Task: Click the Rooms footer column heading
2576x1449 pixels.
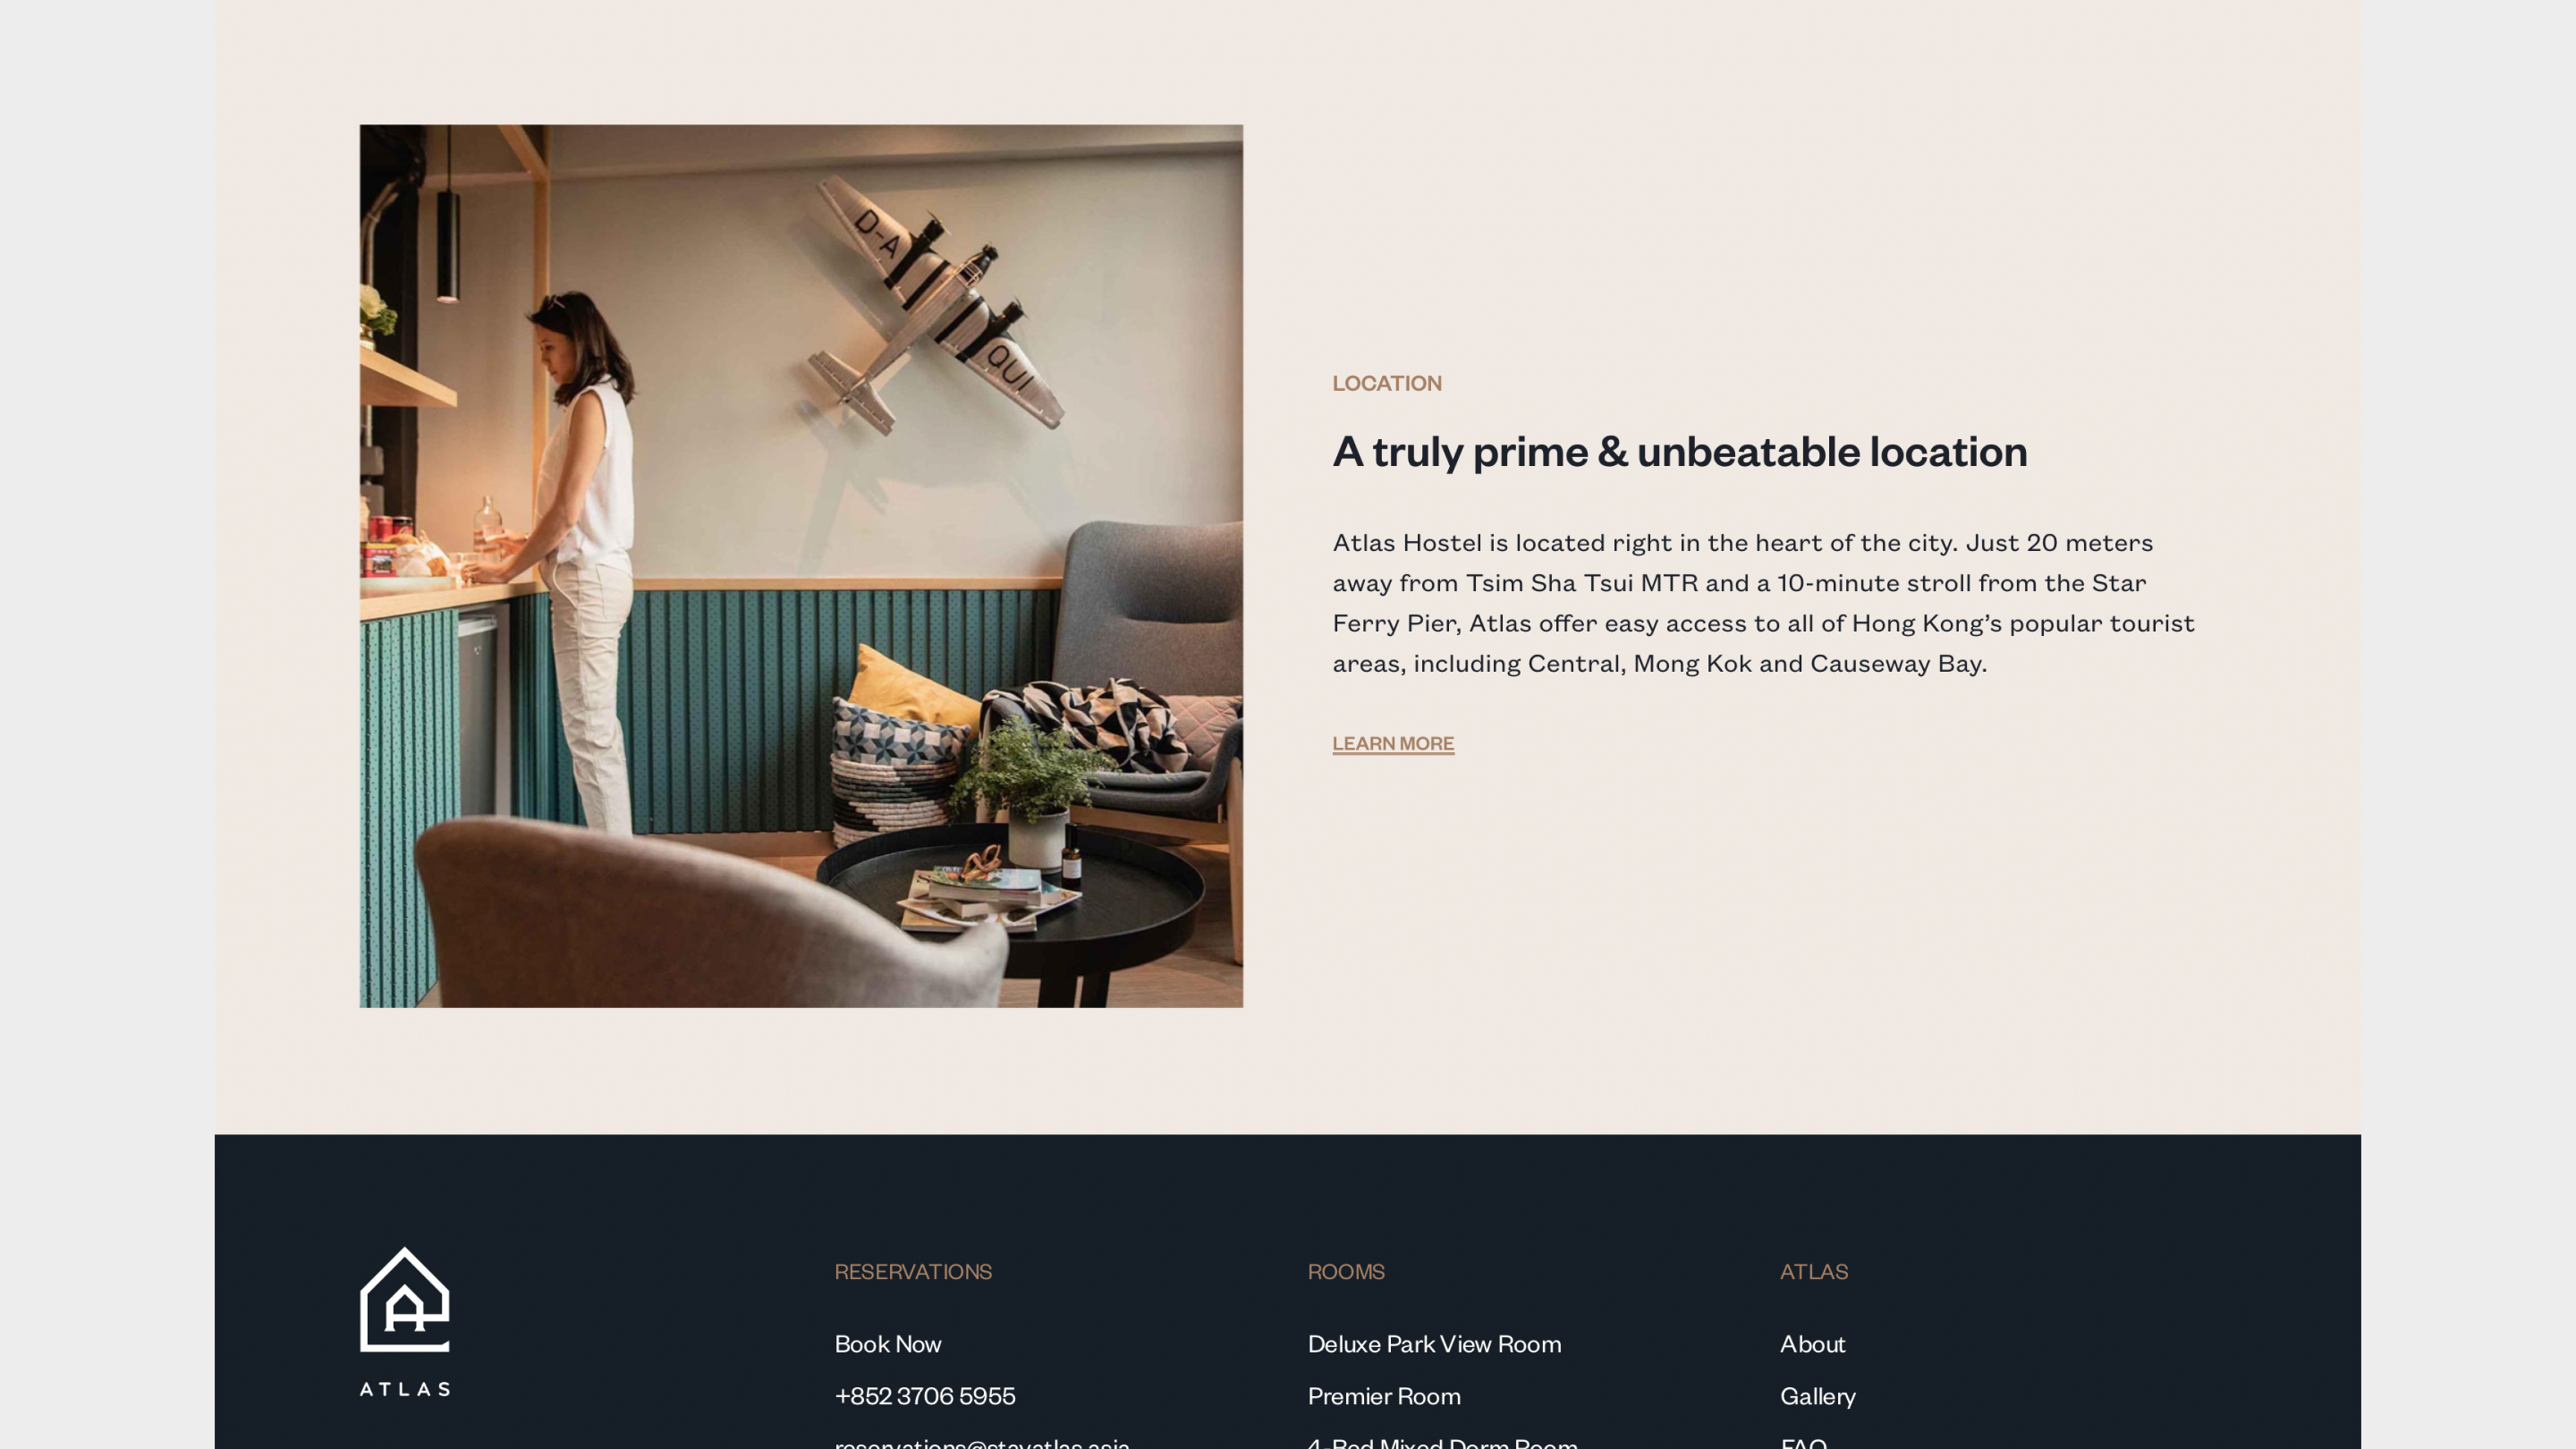Action: point(1346,1271)
